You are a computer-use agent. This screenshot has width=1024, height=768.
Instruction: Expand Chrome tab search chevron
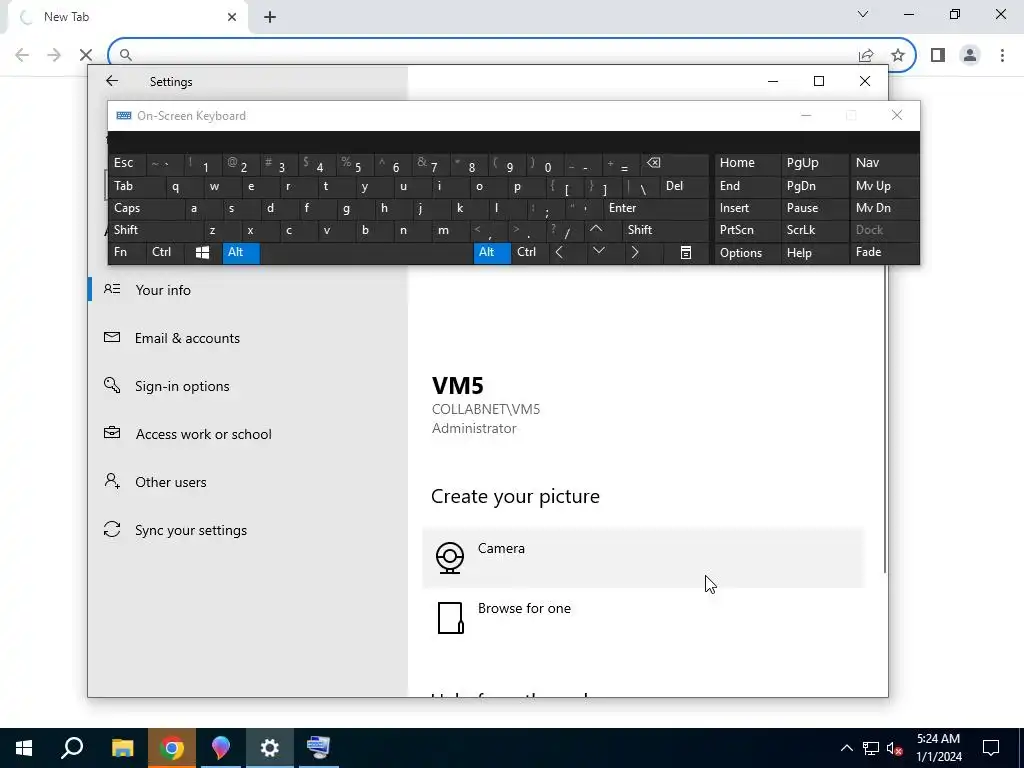[x=863, y=14]
